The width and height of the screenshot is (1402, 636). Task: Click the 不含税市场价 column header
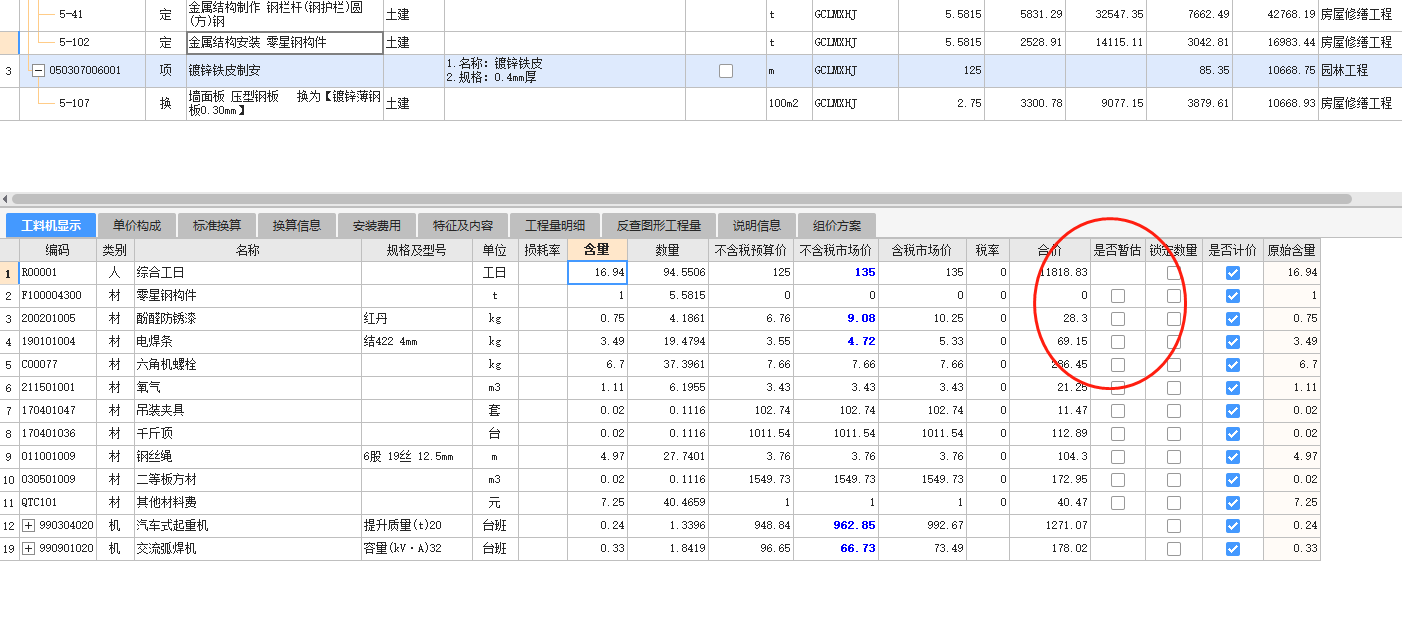[x=836, y=250]
